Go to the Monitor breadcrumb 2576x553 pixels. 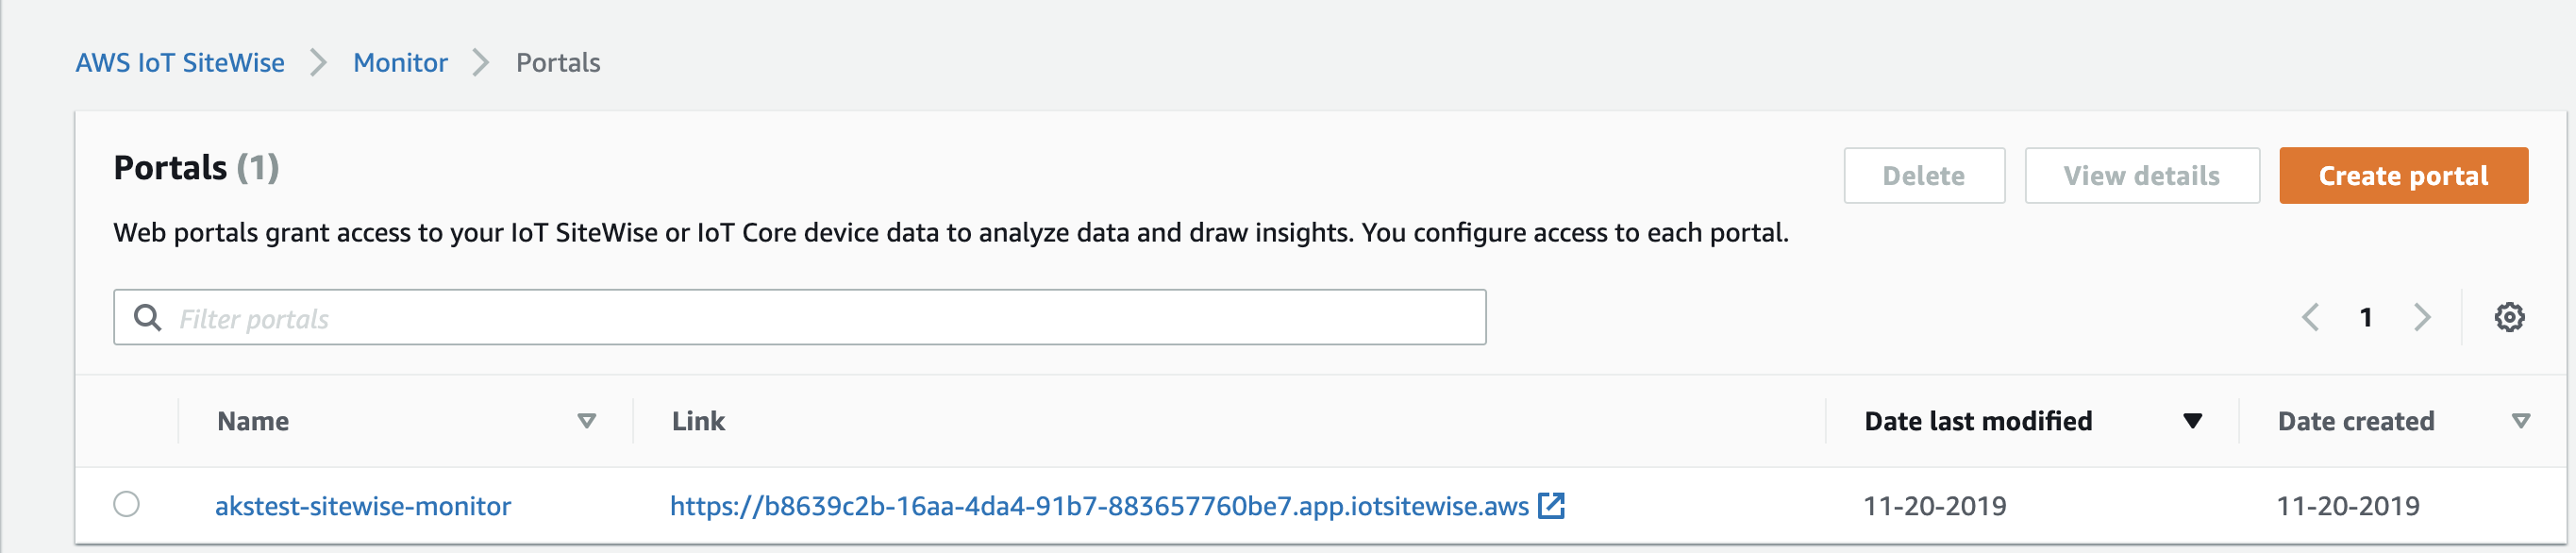tap(400, 63)
